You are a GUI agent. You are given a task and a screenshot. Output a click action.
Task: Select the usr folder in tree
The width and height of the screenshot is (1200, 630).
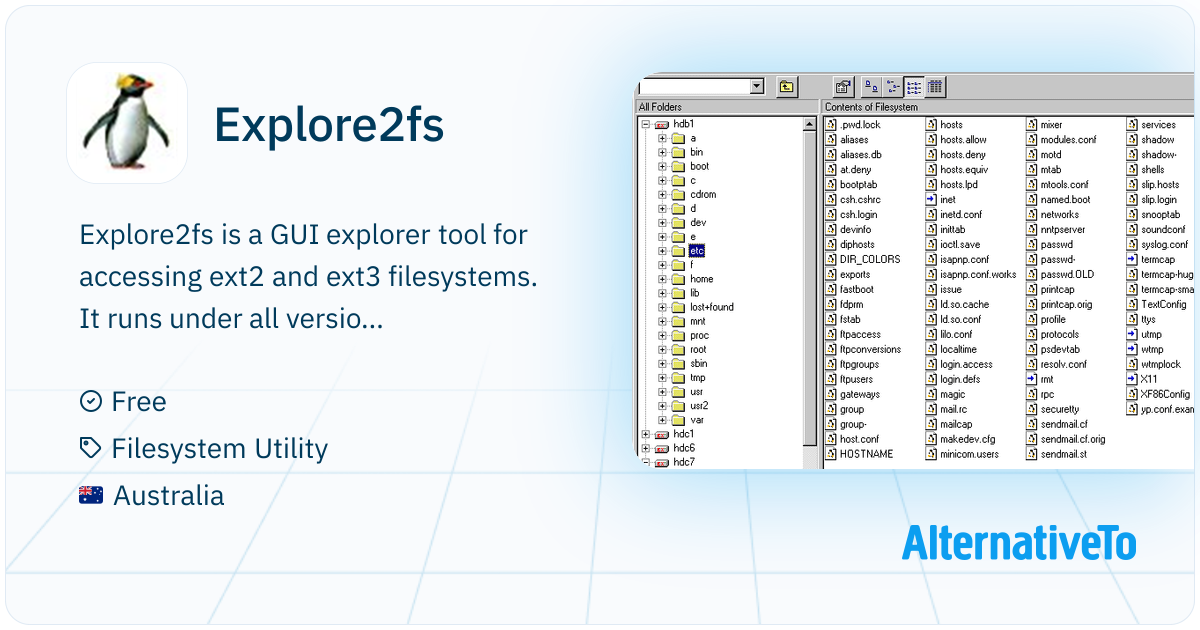(x=697, y=392)
